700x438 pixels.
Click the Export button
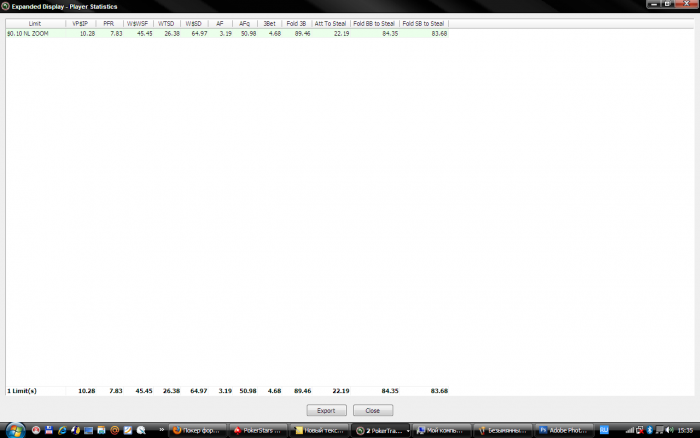pyautogui.click(x=326, y=410)
